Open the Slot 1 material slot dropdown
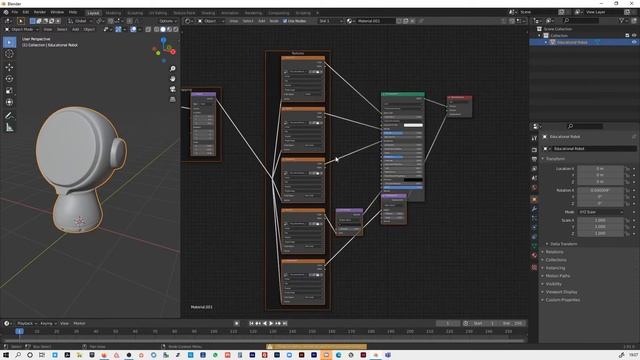Screen dimensions: 640x360 [x=330, y=21]
